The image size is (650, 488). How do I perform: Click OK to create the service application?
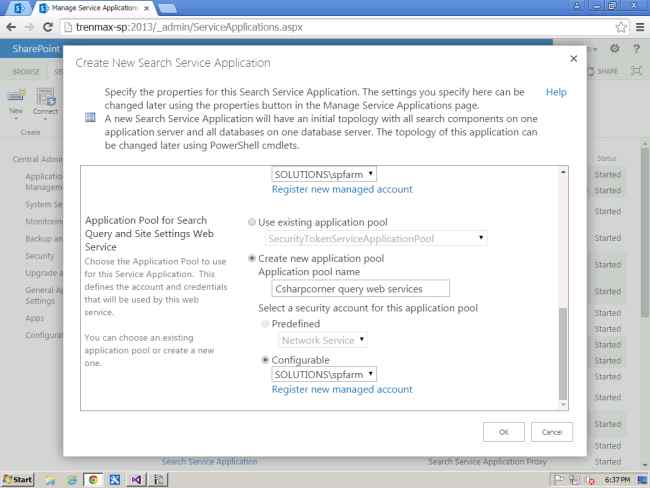coord(504,432)
